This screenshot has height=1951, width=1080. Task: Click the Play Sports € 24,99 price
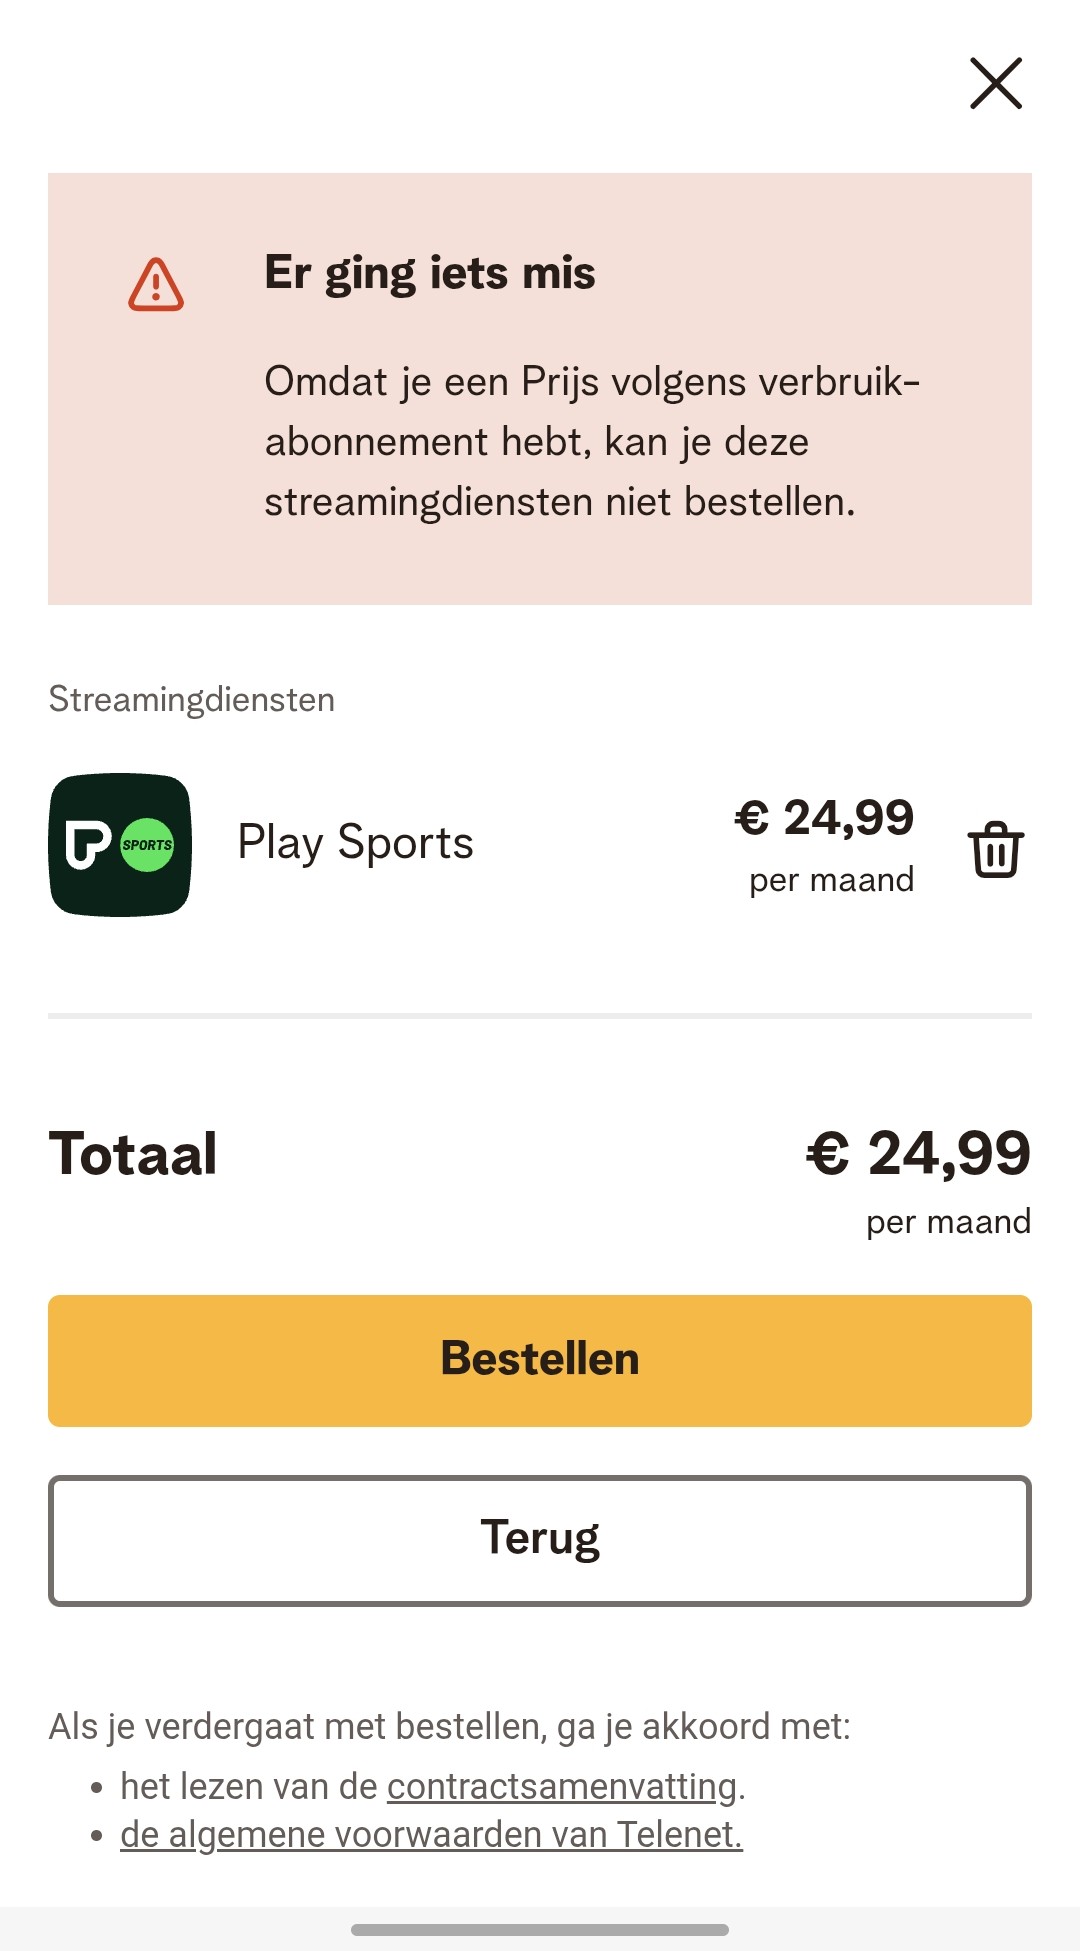pyautogui.click(x=824, y=818)
